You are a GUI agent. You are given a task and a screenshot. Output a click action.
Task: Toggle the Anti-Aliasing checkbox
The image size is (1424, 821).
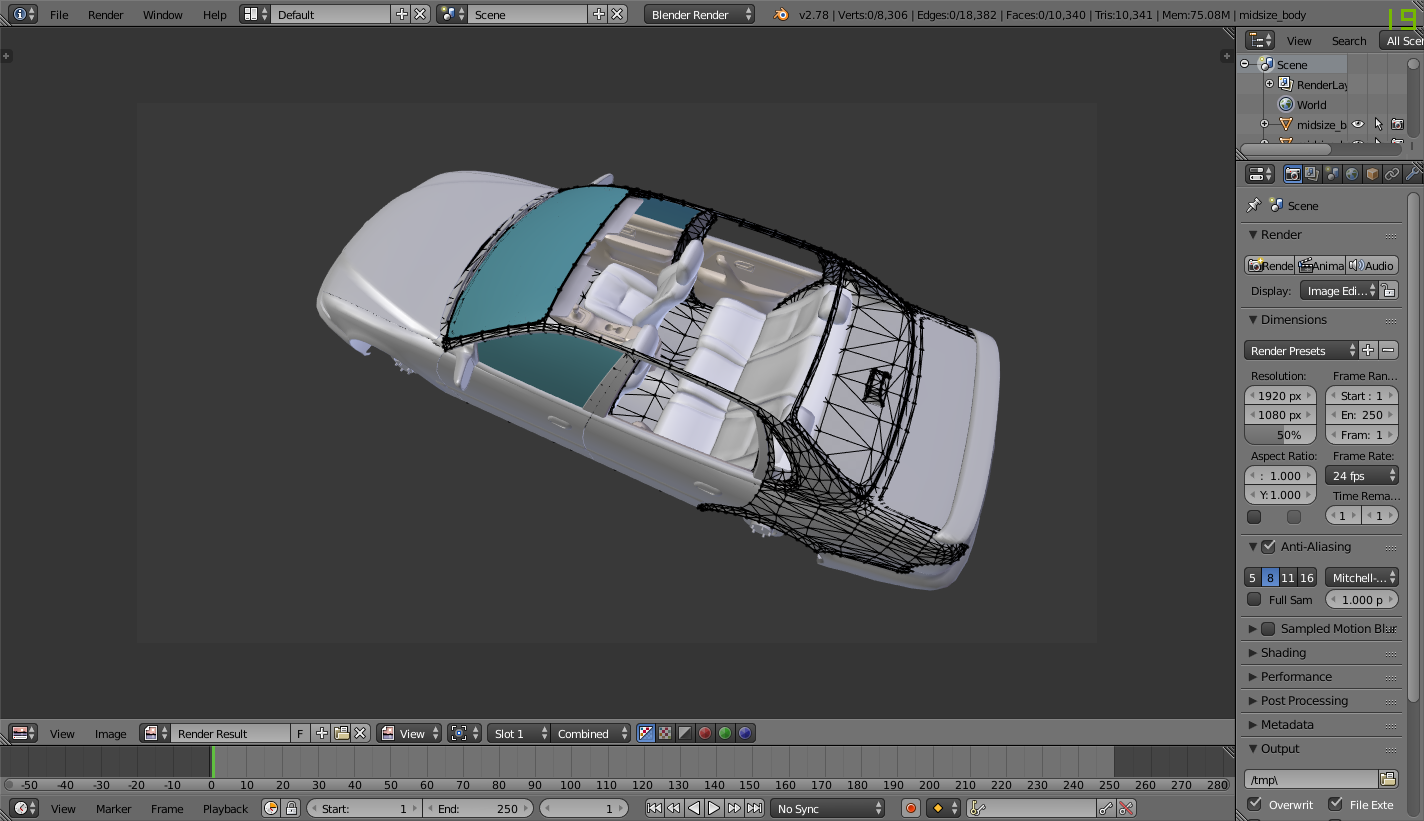tap(1268, 547)
